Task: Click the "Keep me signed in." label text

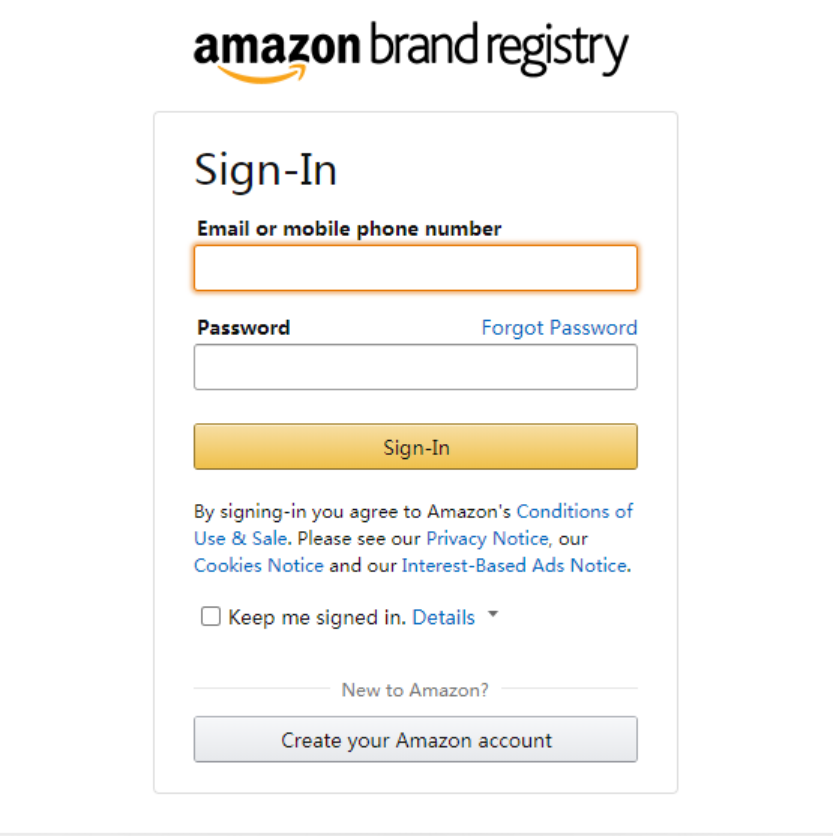Action: 317,618
